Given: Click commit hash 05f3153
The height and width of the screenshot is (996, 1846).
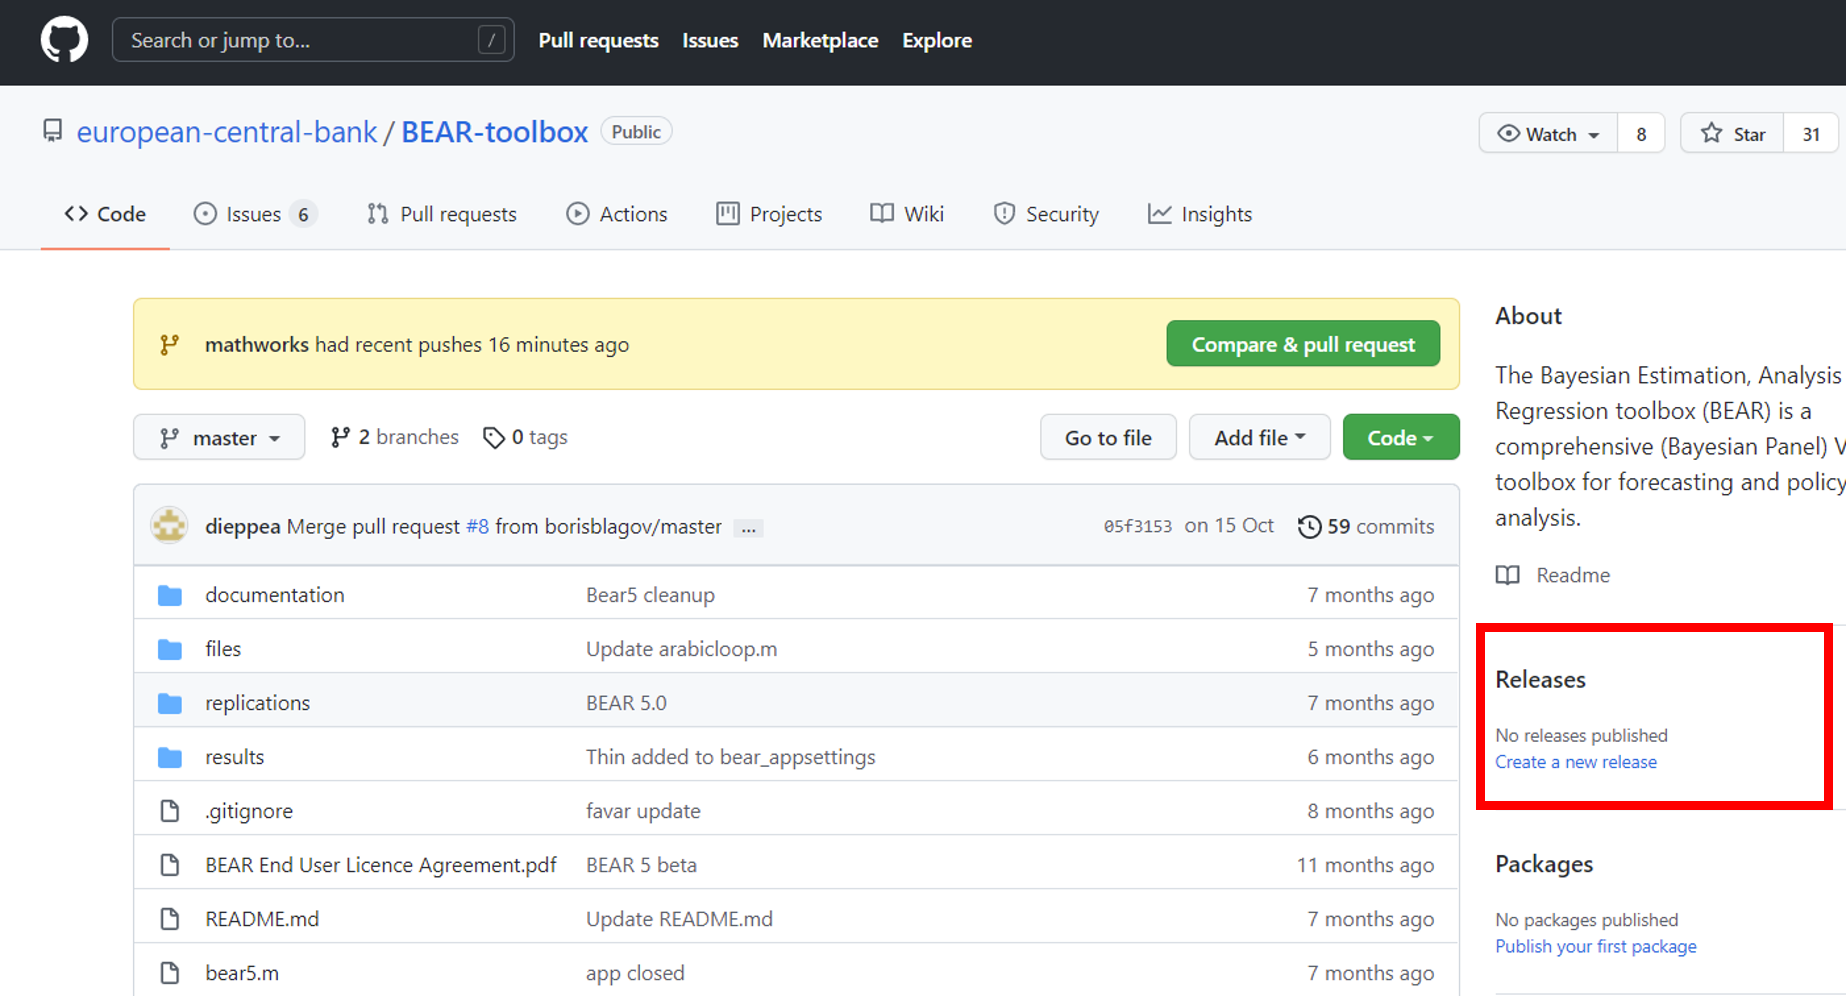Looking at the screenshot, I should 1138,526.
